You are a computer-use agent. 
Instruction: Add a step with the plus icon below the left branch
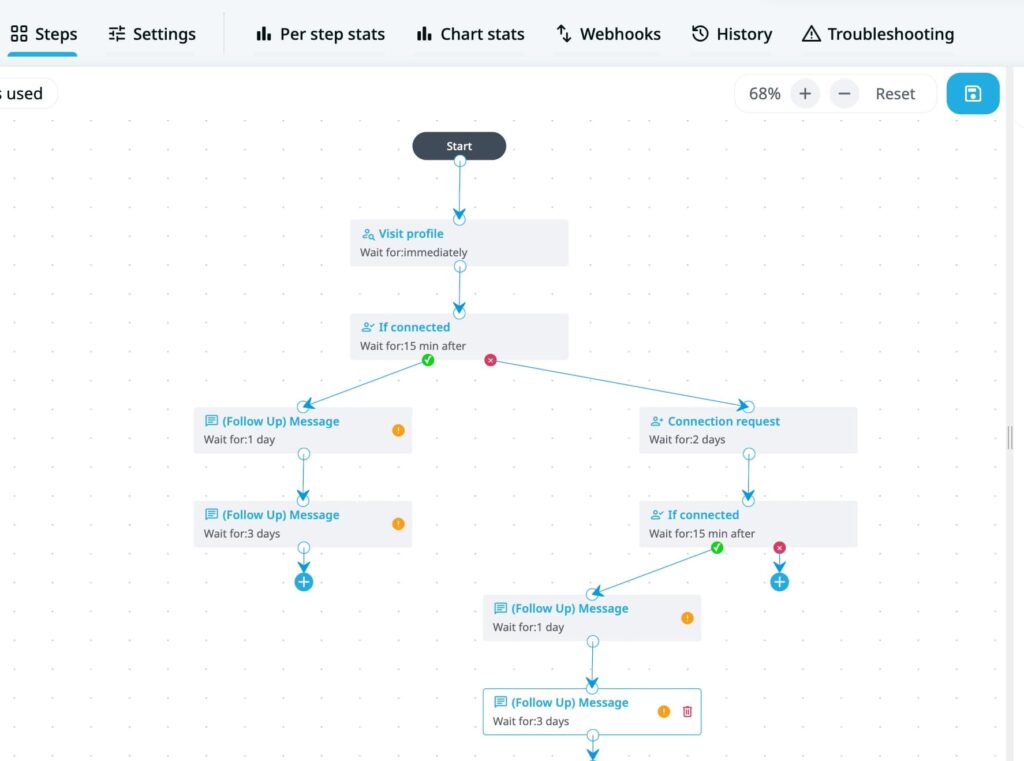tap(303, 581)
